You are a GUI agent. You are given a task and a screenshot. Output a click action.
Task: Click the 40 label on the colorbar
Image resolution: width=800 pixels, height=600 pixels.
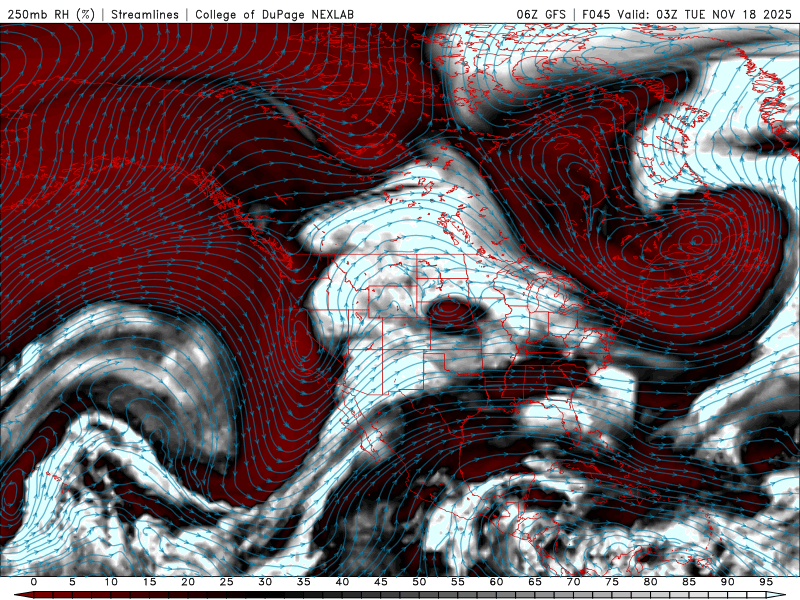[x=342, y=582]
